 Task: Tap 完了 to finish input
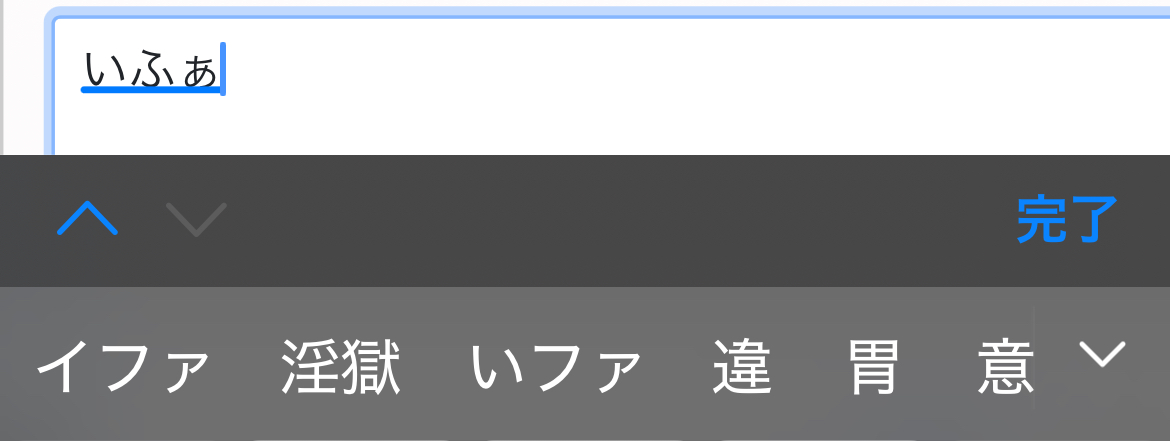pyautogui.click(x=1067, y=219)
